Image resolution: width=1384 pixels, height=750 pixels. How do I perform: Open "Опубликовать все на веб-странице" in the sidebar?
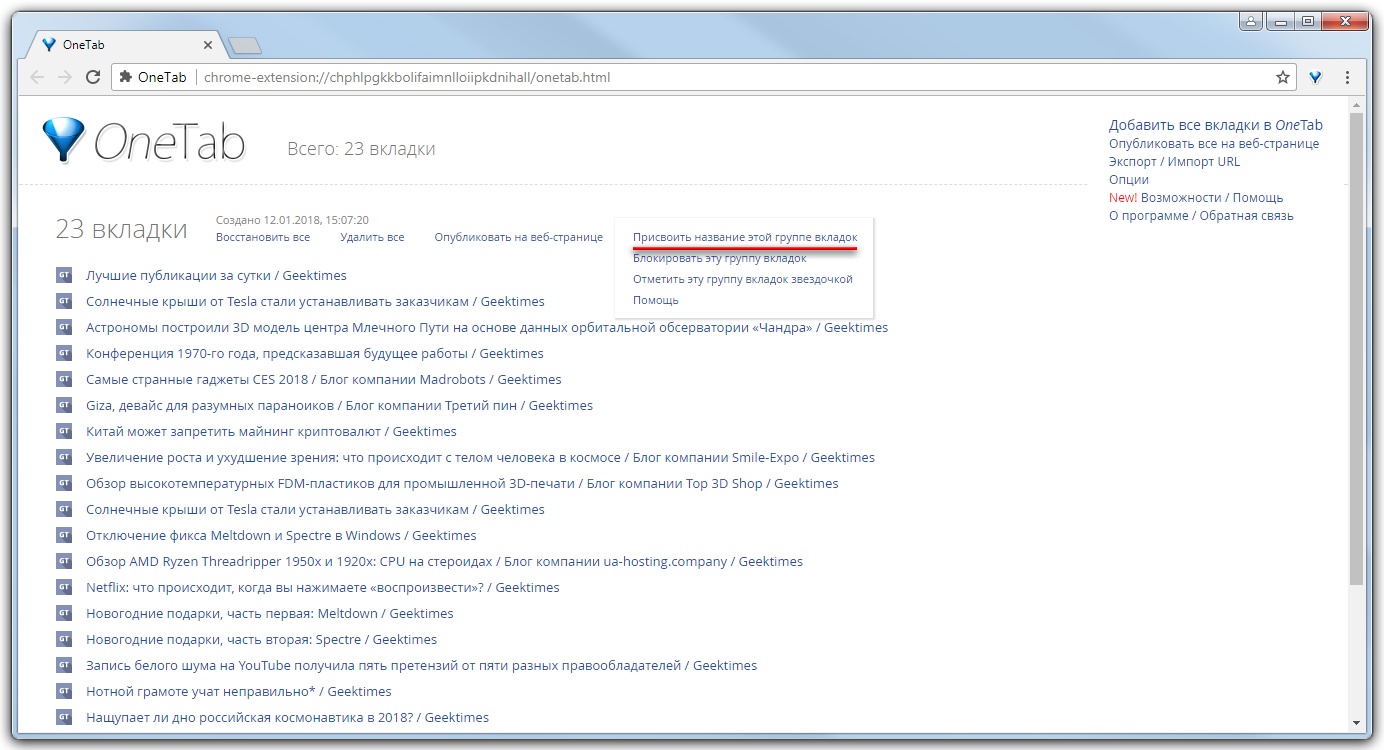pyautogui.click(x=1214, y=143)
